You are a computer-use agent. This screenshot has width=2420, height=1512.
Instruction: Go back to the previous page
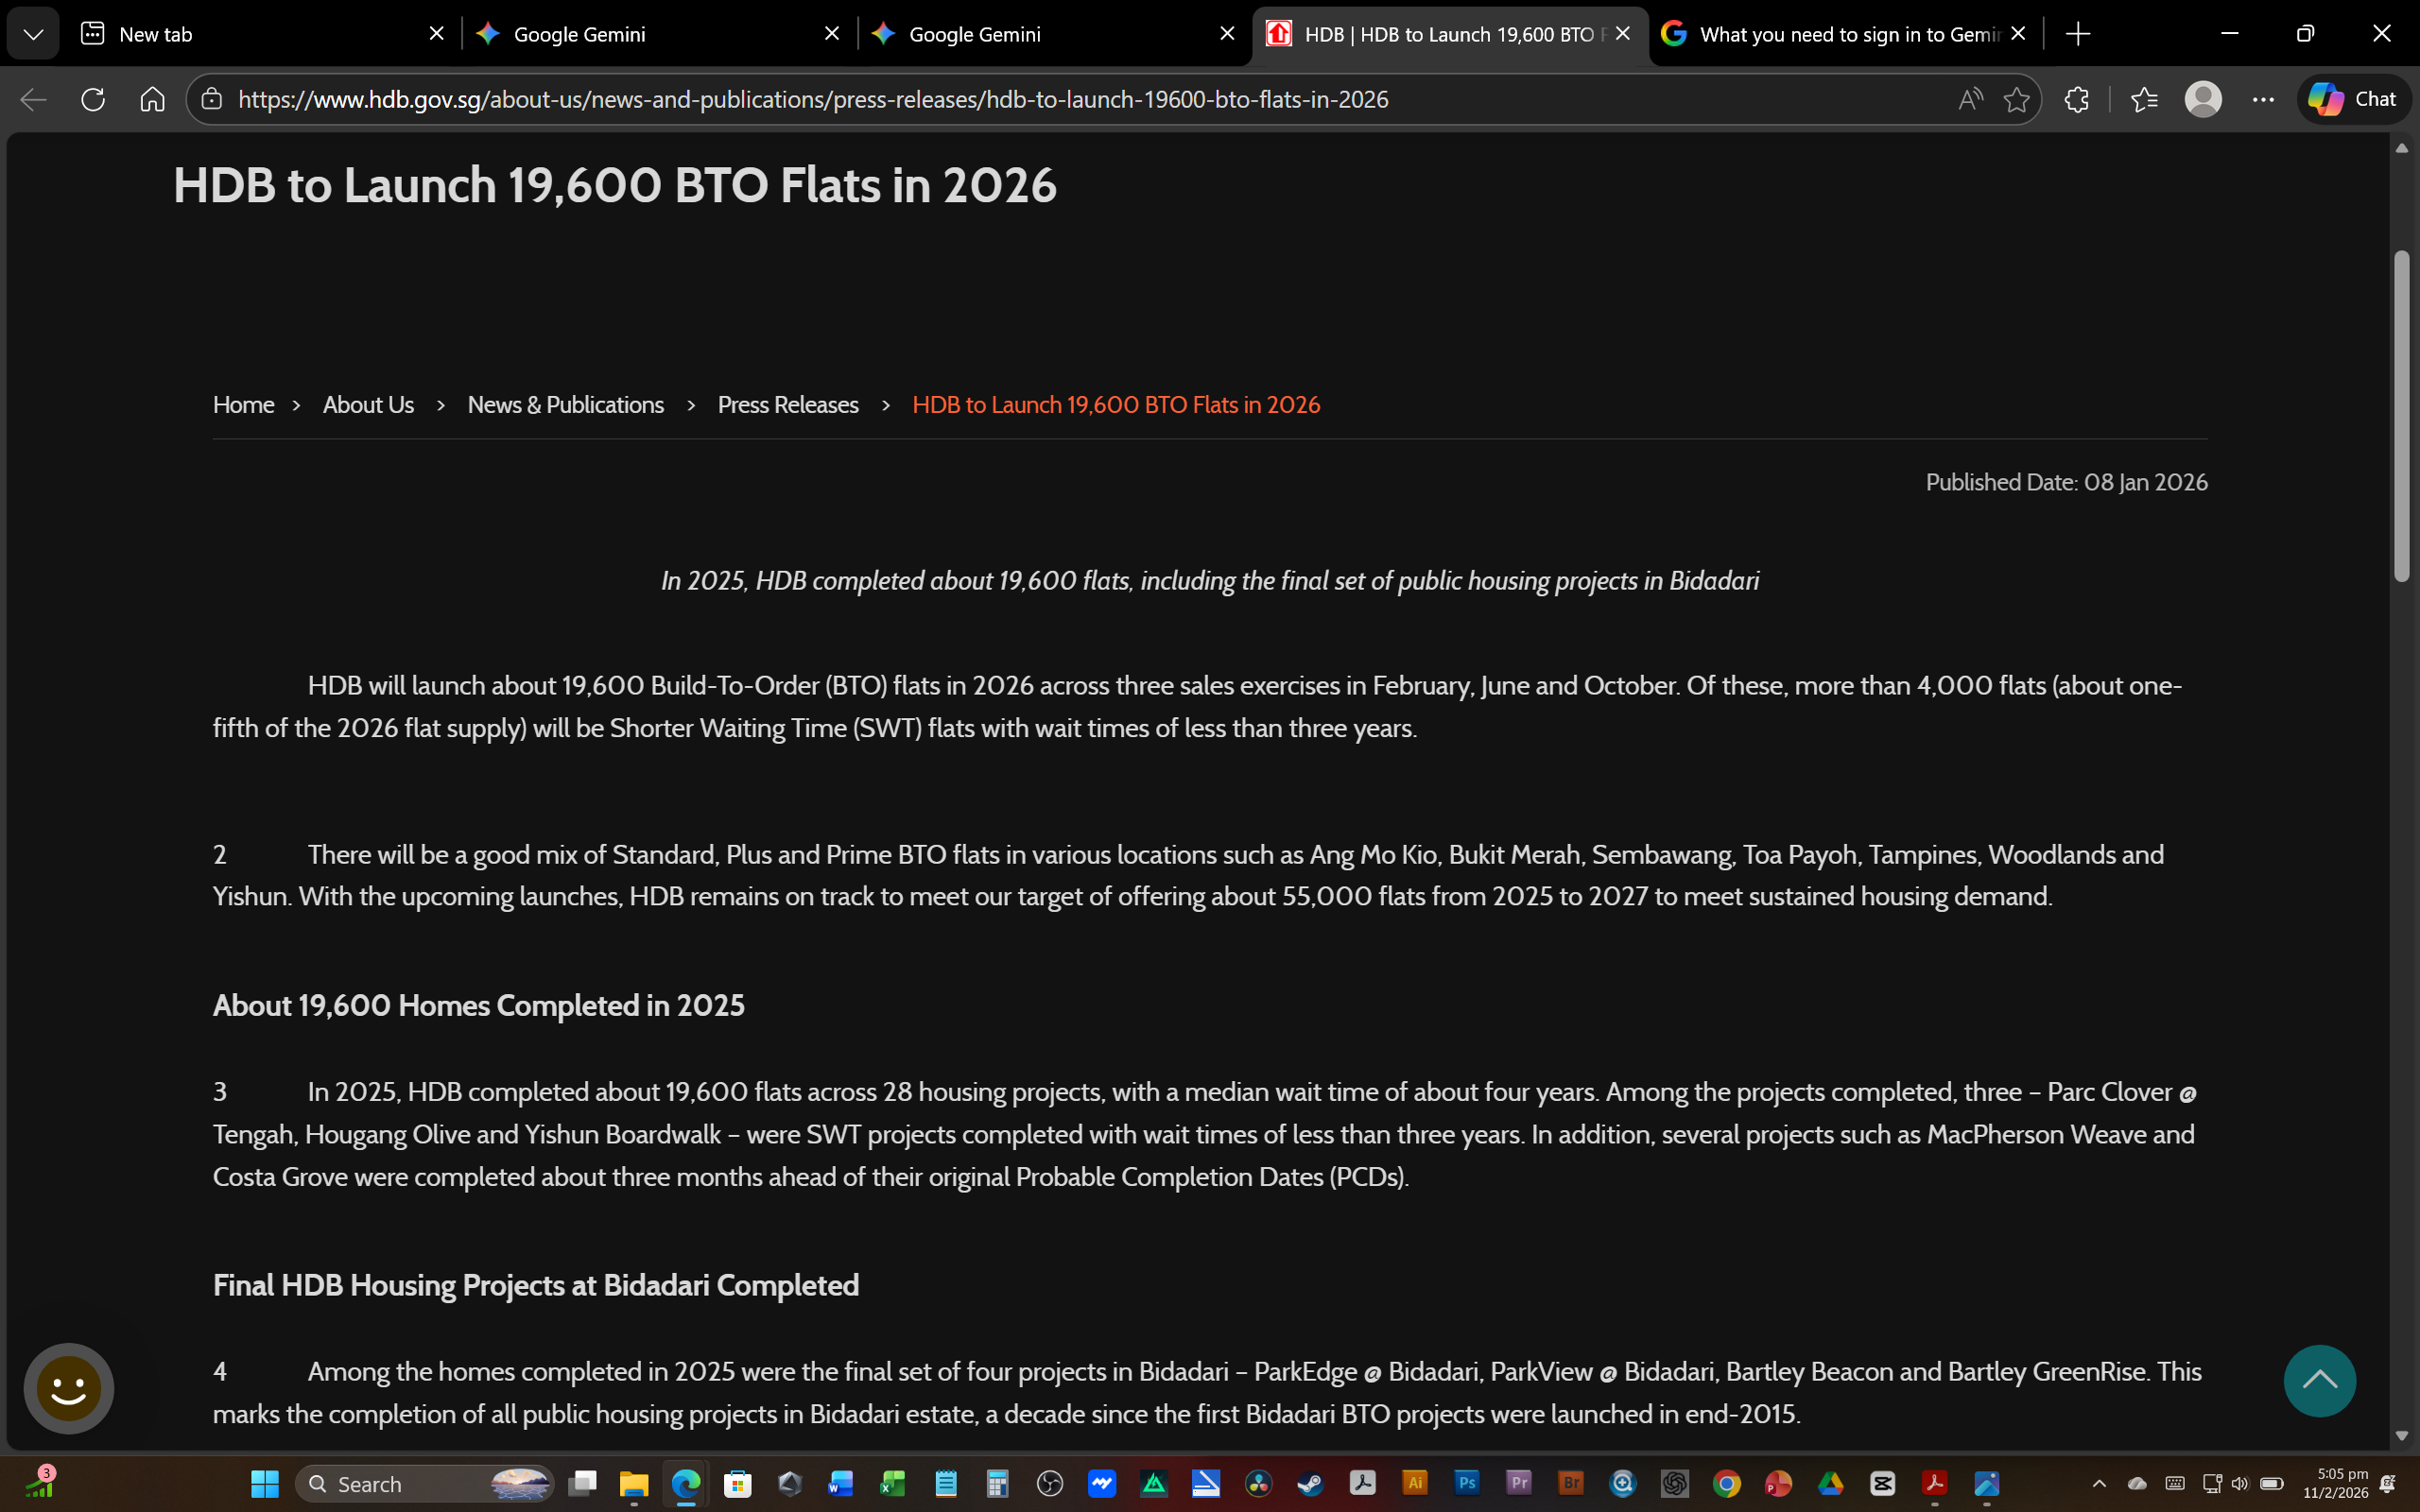coord(34,99)
